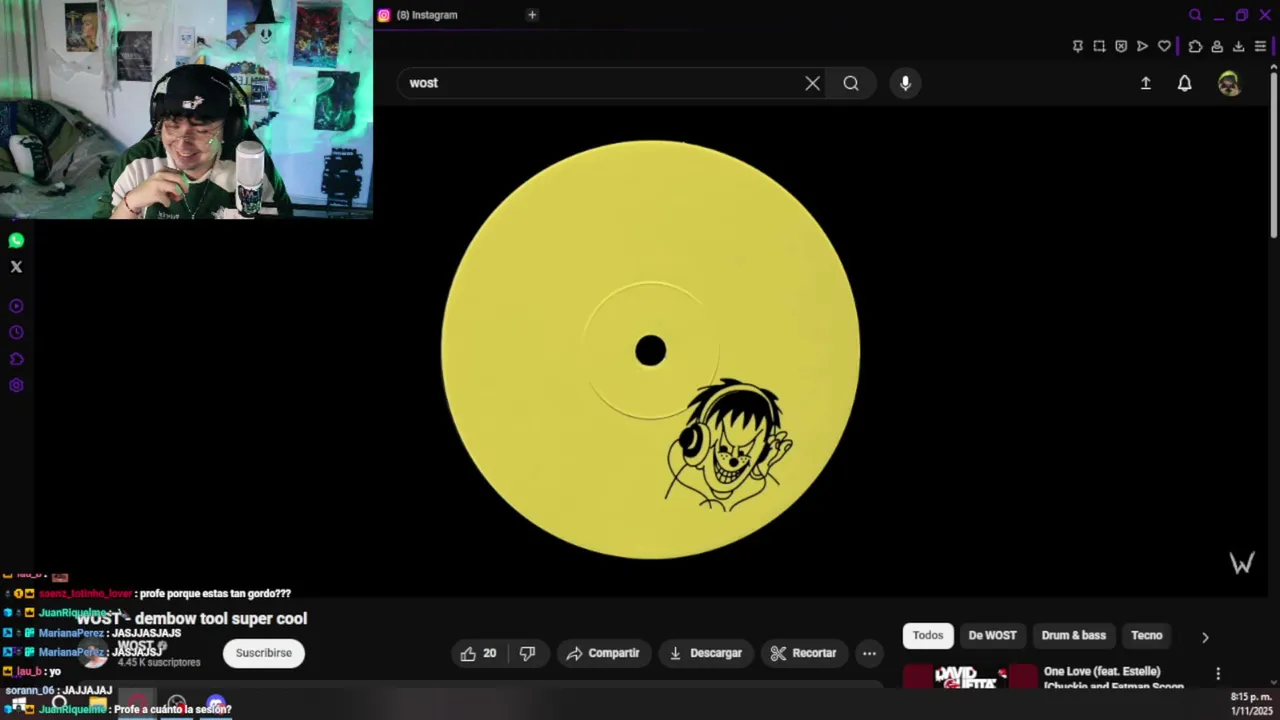This screenshot has height=720, width=1280.
Task: Open YouTube create upload icon
Action: (1146, 83)
